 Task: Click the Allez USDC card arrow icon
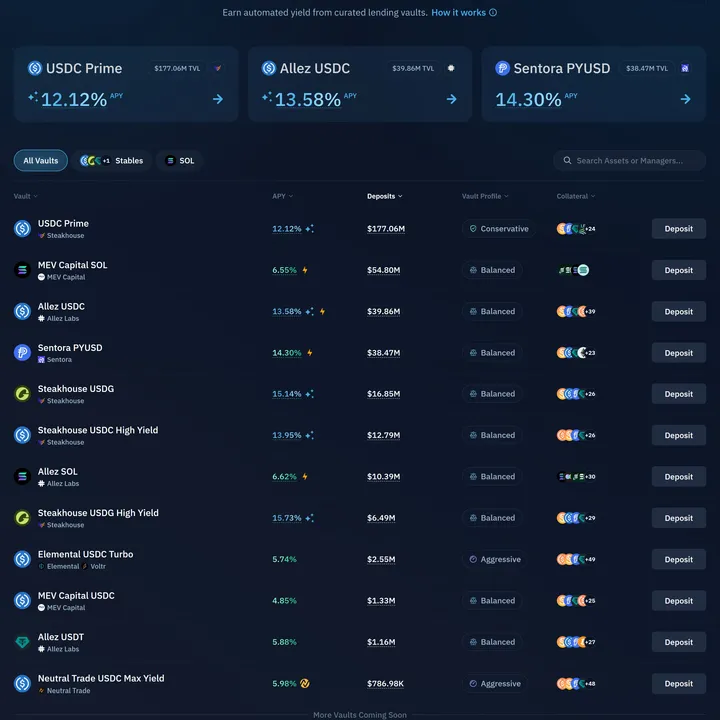tap(451, 99)
